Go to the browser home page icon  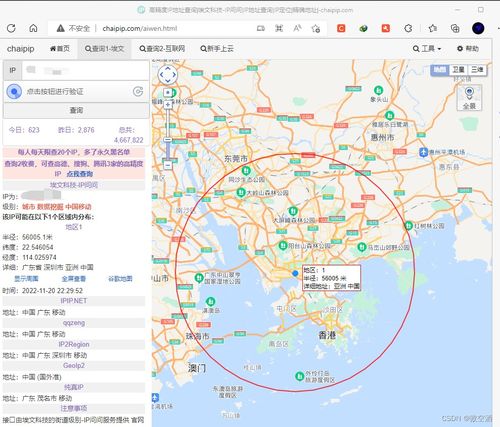coord(33,28)
